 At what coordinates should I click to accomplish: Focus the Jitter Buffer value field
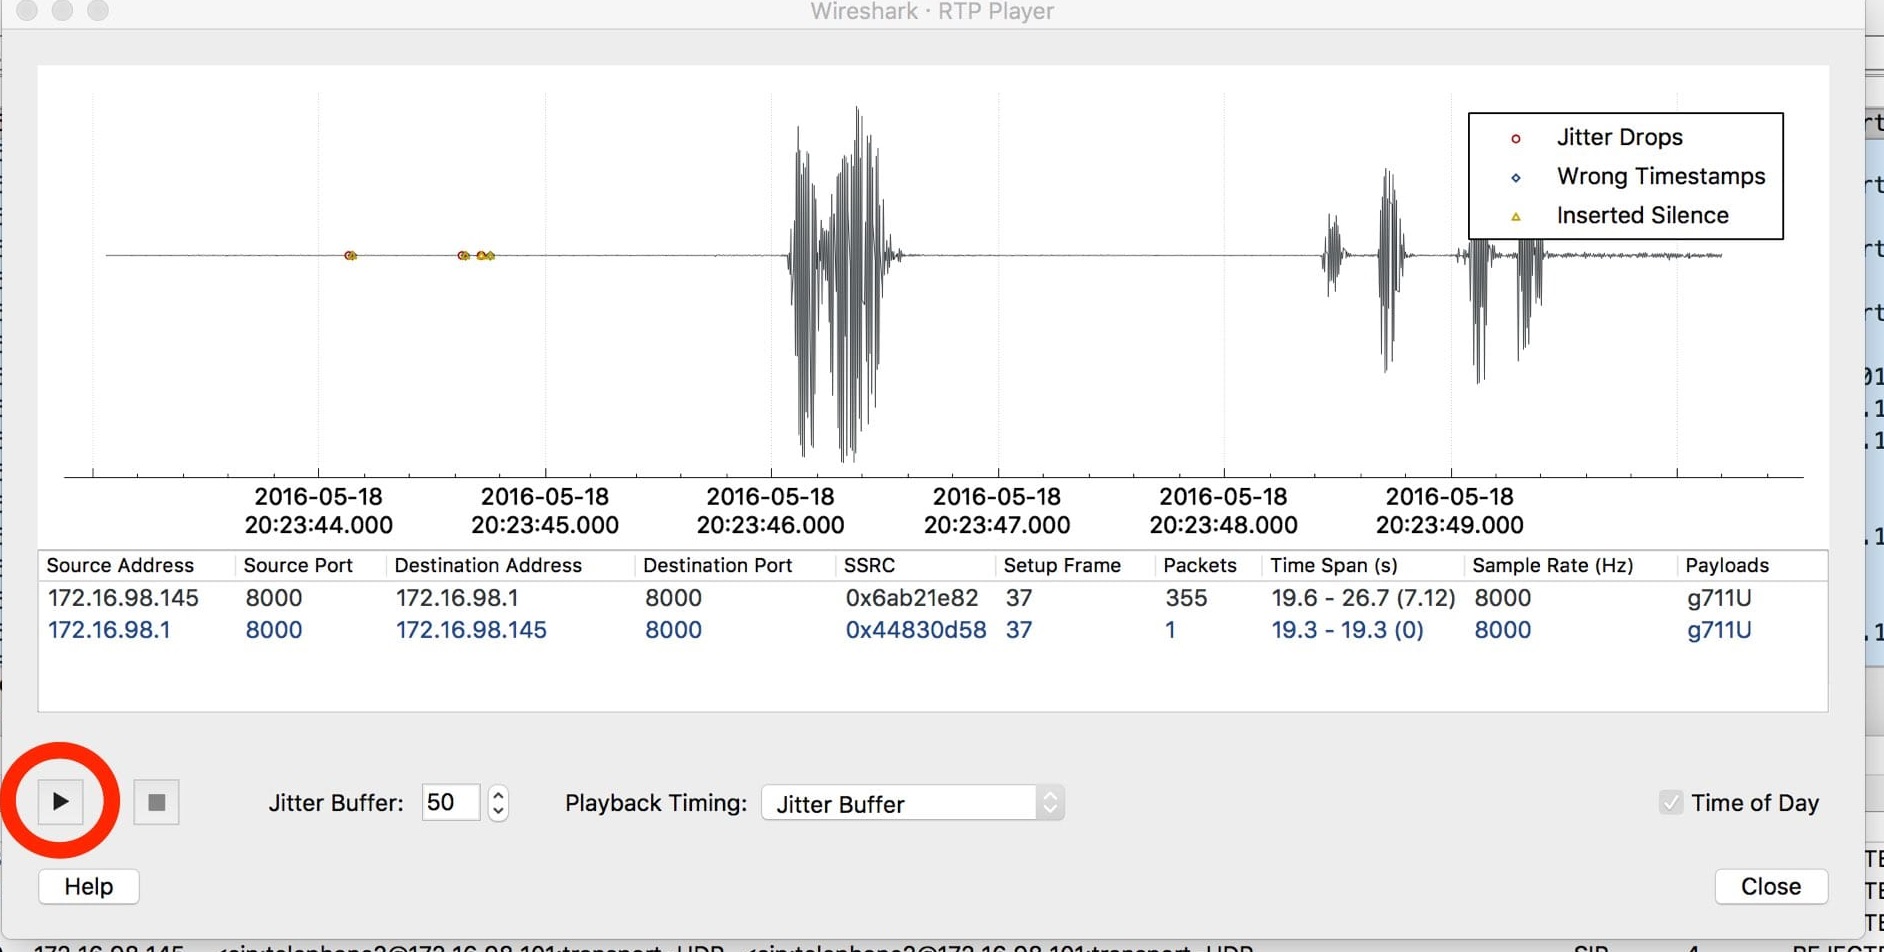click(449, 803)
